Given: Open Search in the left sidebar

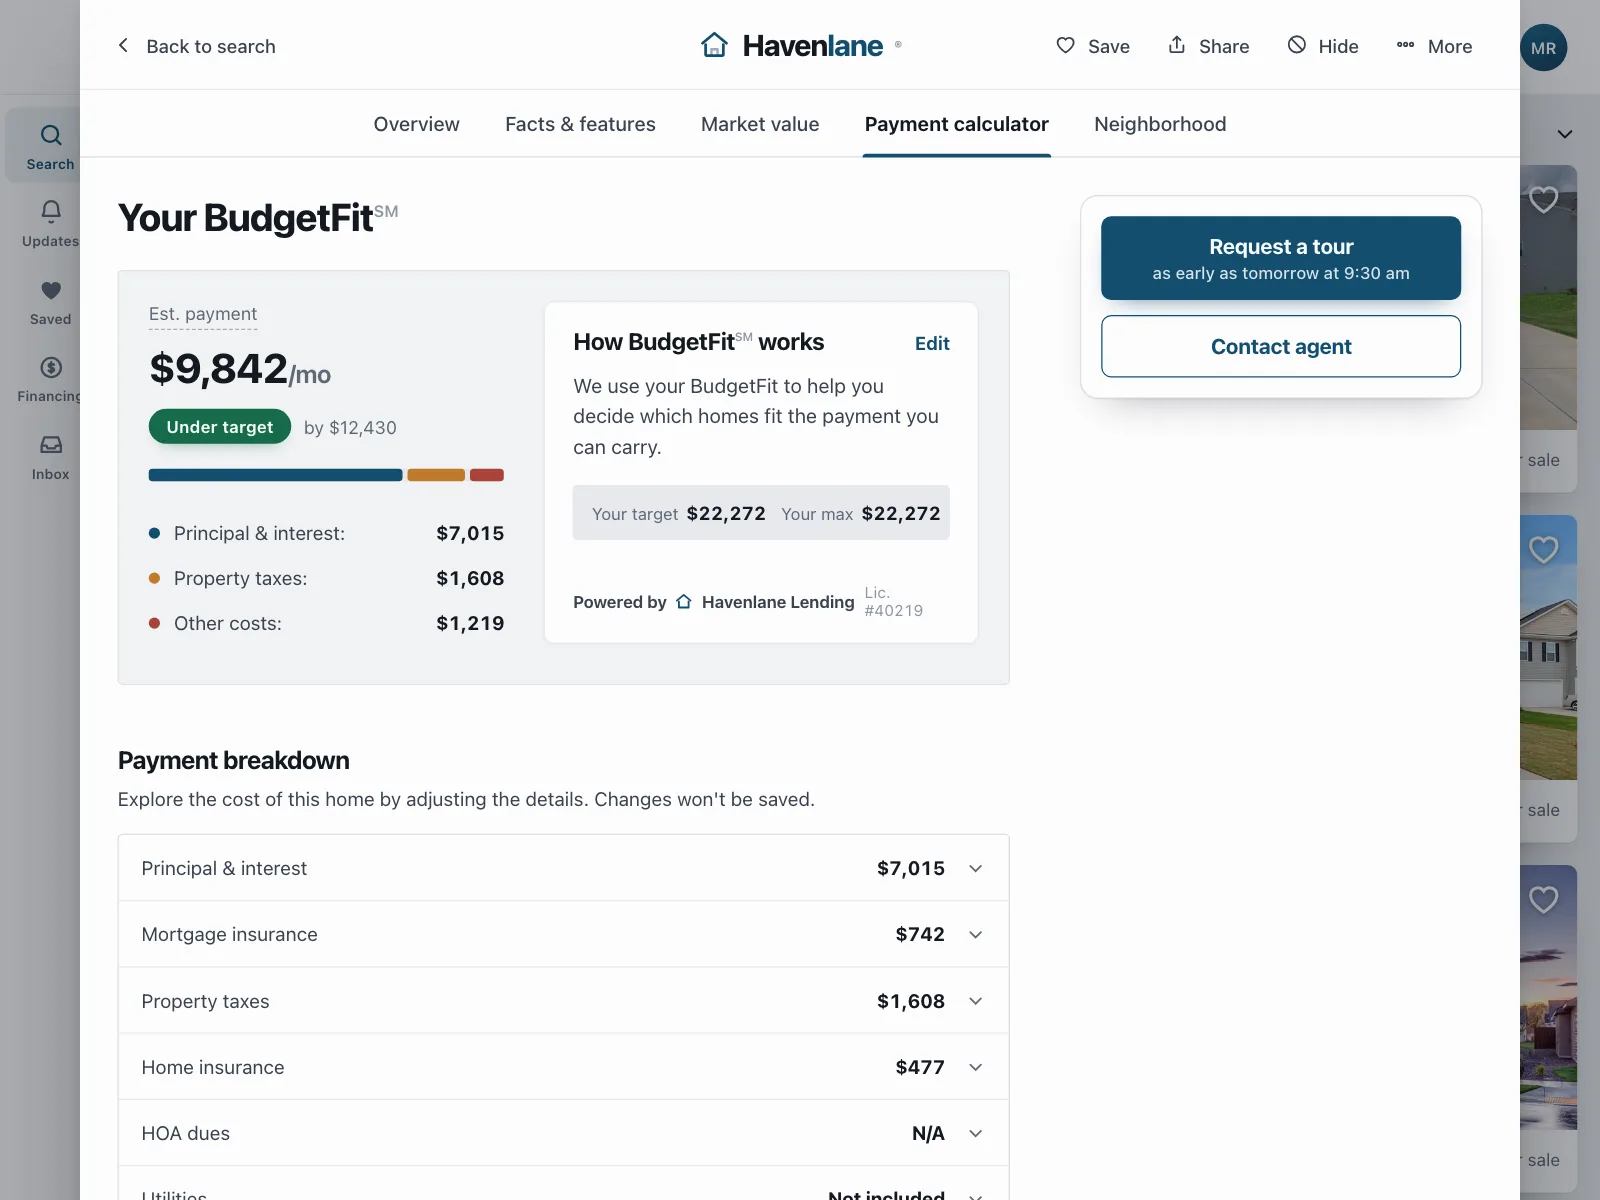Looking at the screenshot, I should tap(50, 146).
